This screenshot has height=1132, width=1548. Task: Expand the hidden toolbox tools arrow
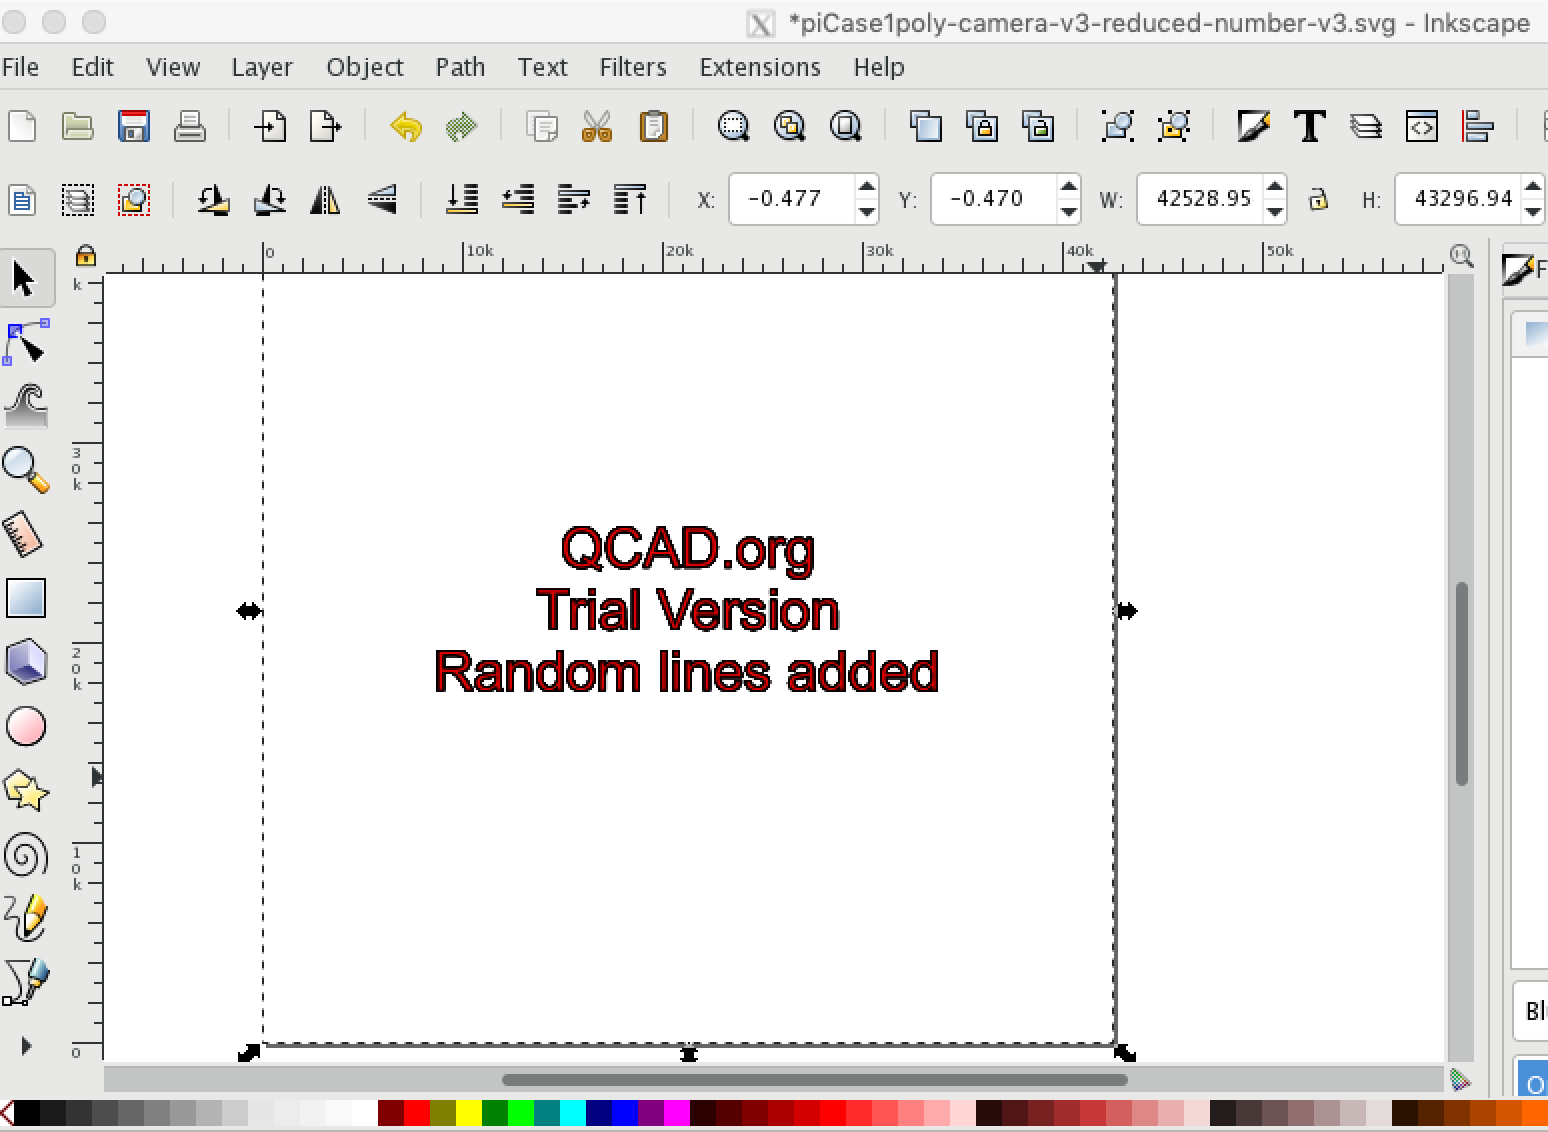pyautogui.click(x=26, y=1046)
